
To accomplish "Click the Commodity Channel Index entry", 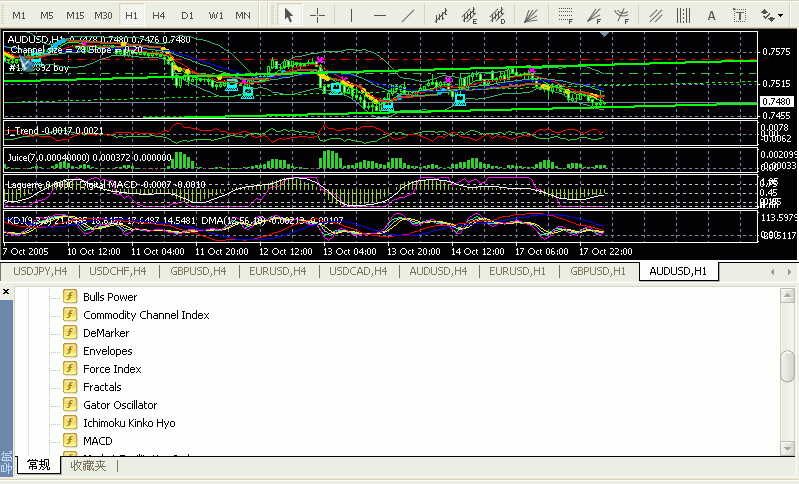I will tap(146, 315).
